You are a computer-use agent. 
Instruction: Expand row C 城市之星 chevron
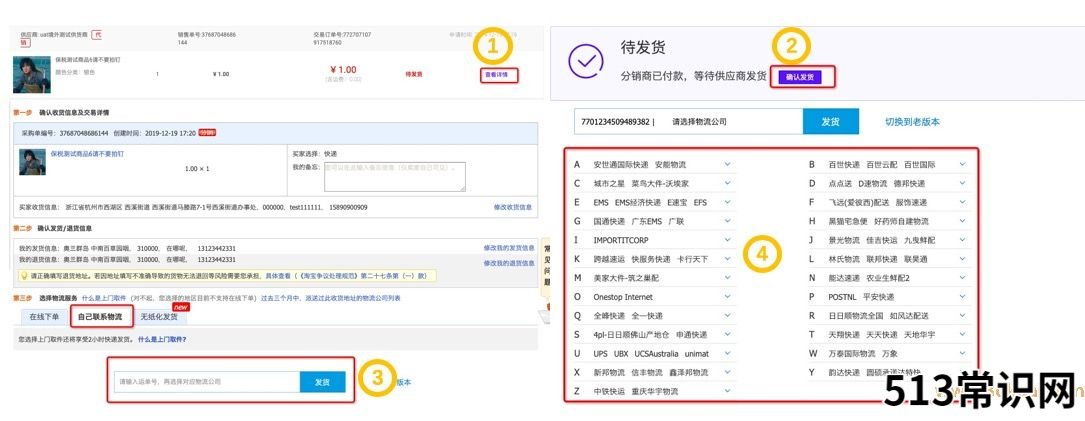(727, 183)
